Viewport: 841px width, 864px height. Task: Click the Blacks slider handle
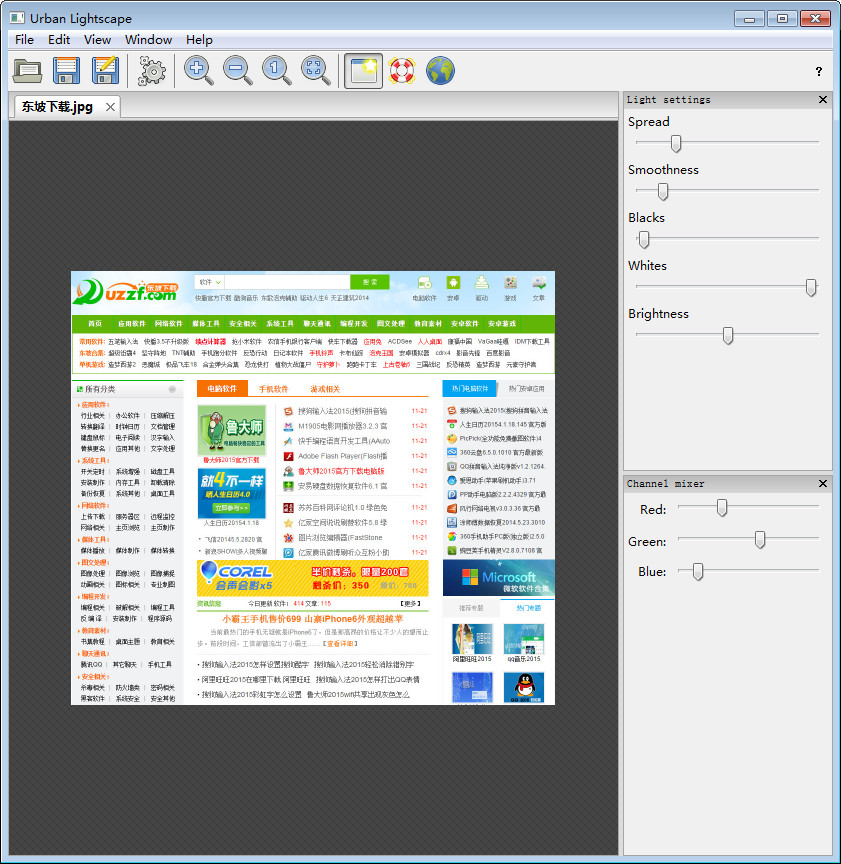(643, 239)
